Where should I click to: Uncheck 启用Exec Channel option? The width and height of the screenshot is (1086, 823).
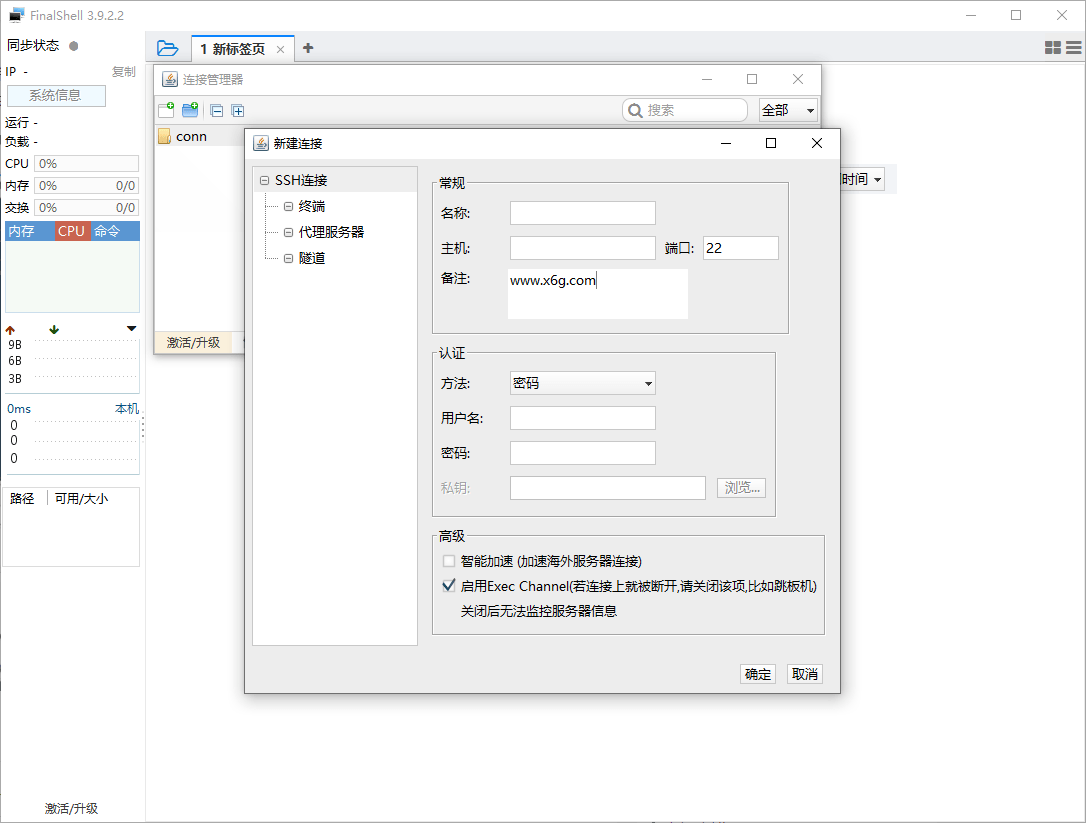(x=449, y=585)
